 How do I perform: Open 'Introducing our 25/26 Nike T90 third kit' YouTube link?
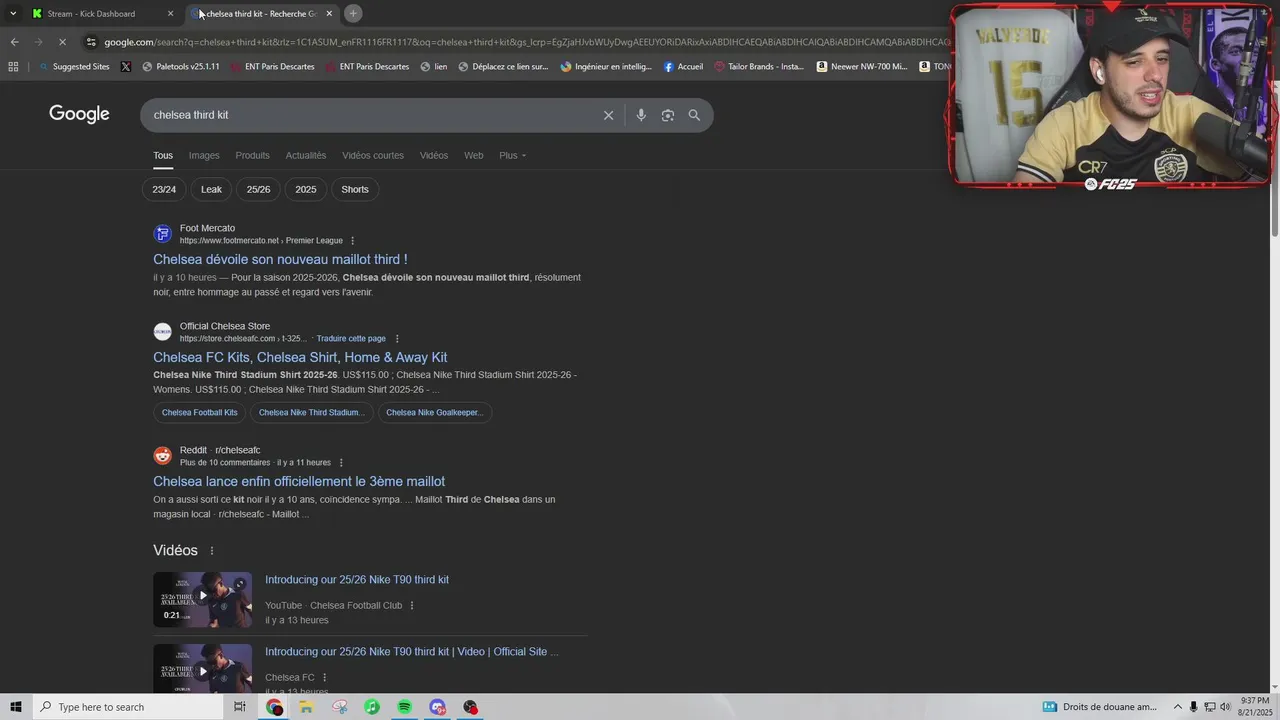pos(357,580)
